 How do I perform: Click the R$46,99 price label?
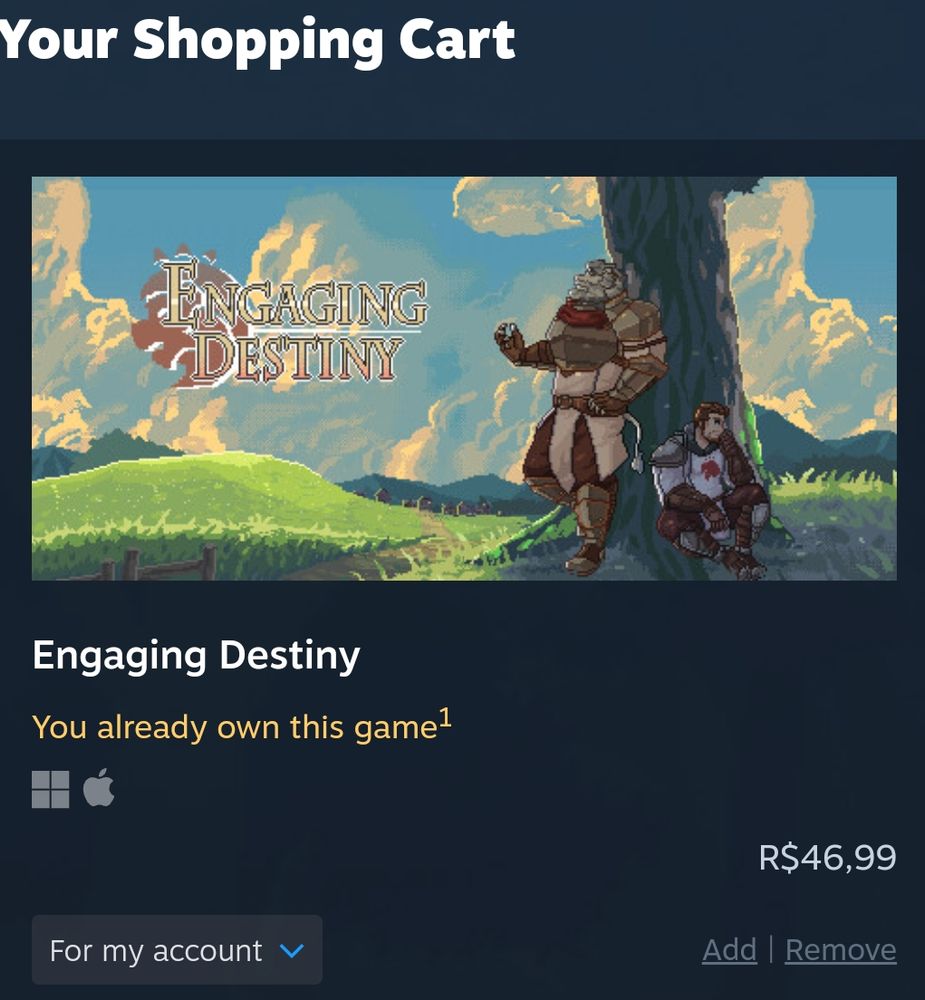pos(827,857)
